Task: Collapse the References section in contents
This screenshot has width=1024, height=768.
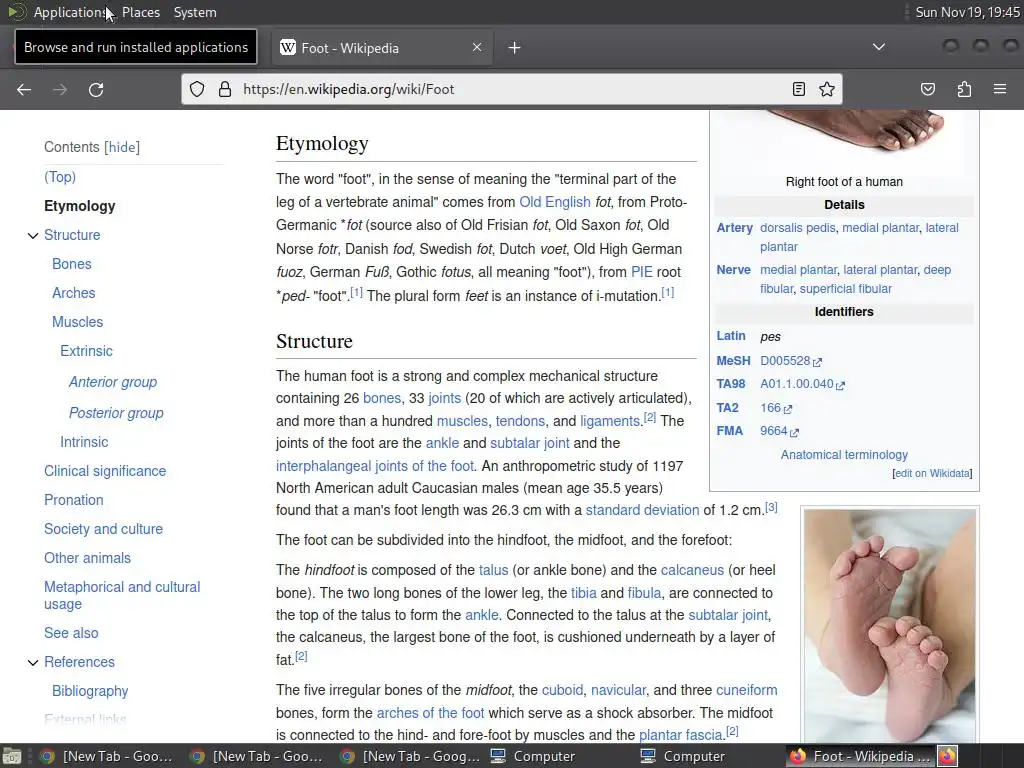Action: tap(33, 662)
